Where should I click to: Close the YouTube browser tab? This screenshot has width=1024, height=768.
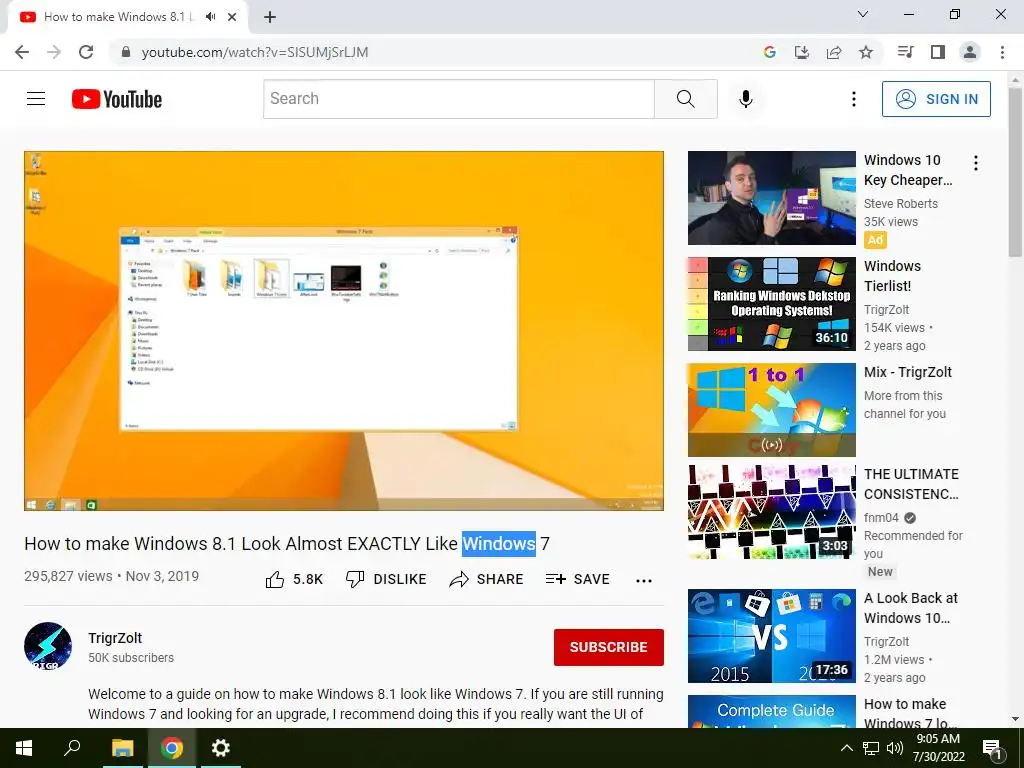[232, 17]
